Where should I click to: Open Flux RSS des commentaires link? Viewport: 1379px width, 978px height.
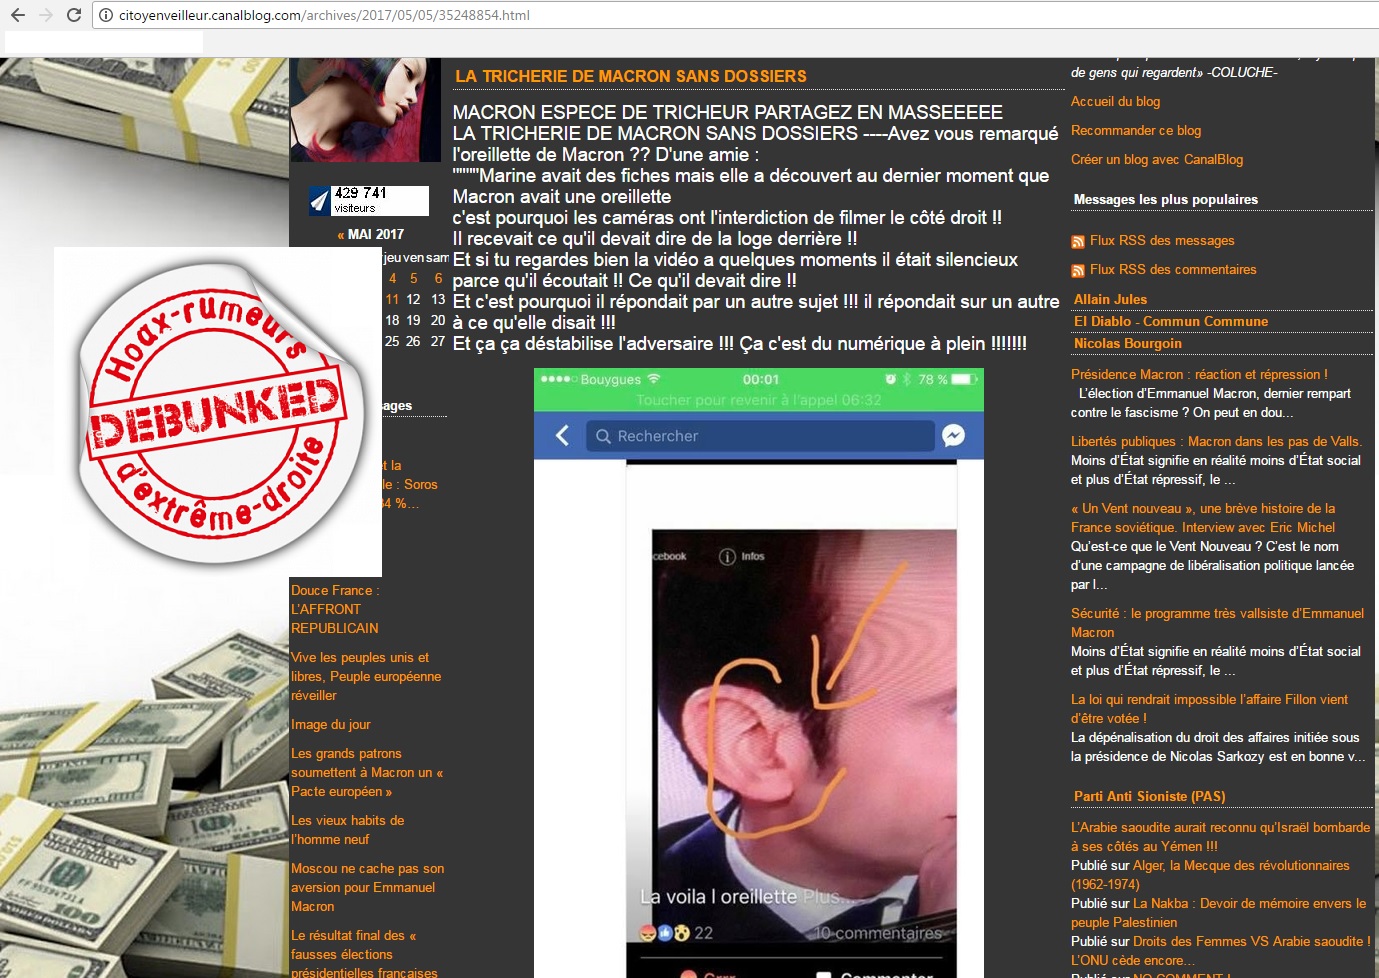pyautogui.click(x=1173, y=269)
